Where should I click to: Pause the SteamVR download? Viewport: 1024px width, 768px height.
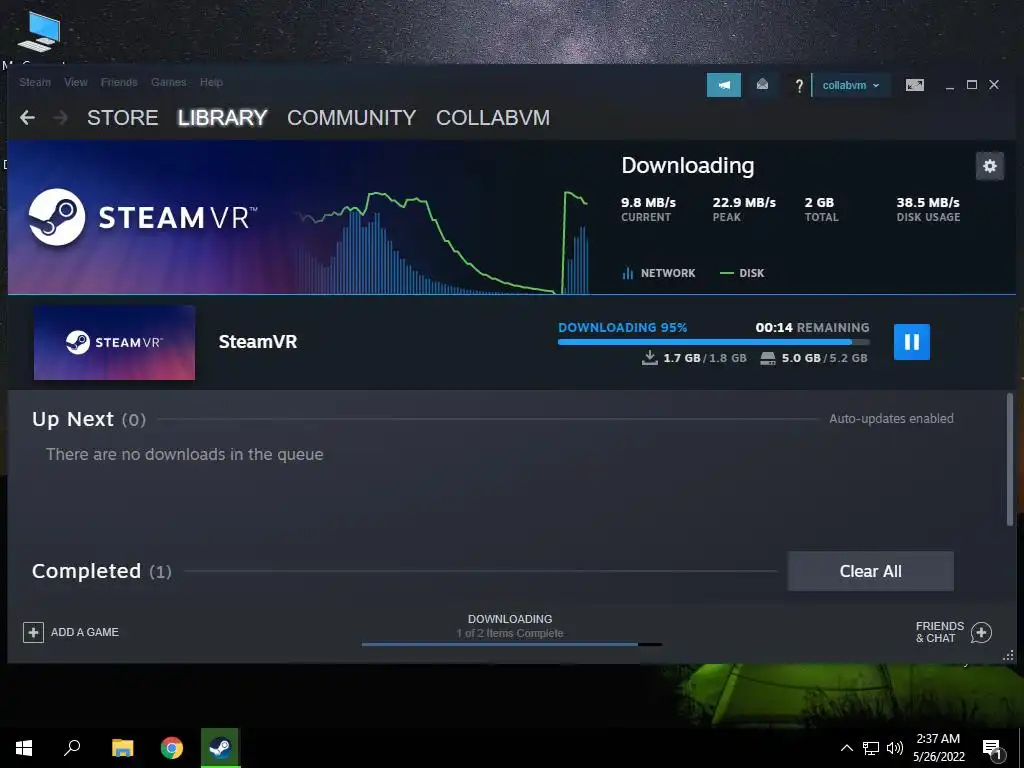point(912,342)
